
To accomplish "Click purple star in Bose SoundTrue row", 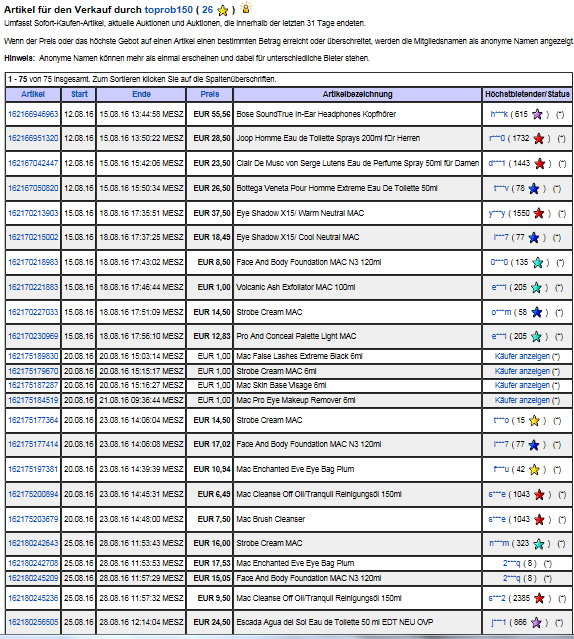I will [x=537, y=115].
